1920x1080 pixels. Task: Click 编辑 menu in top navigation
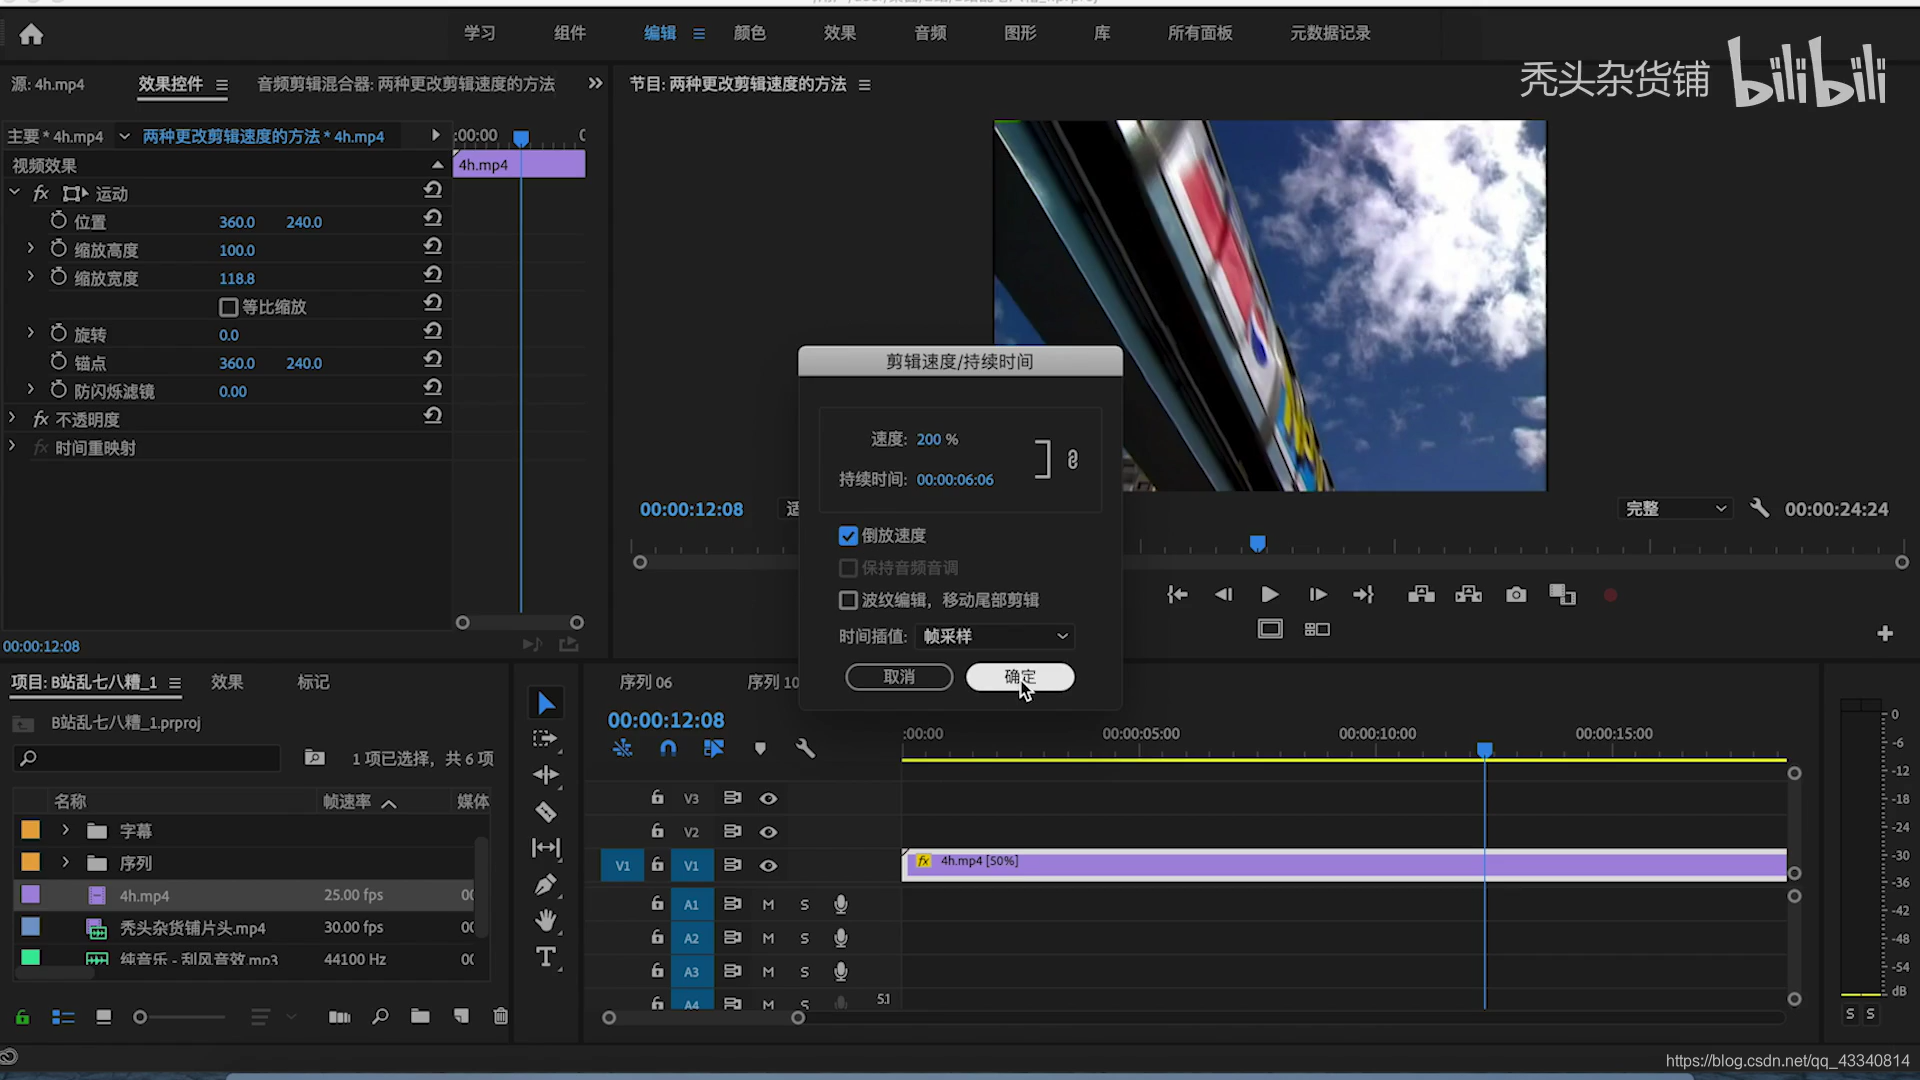pyautogui.click(x=659, y=33)
